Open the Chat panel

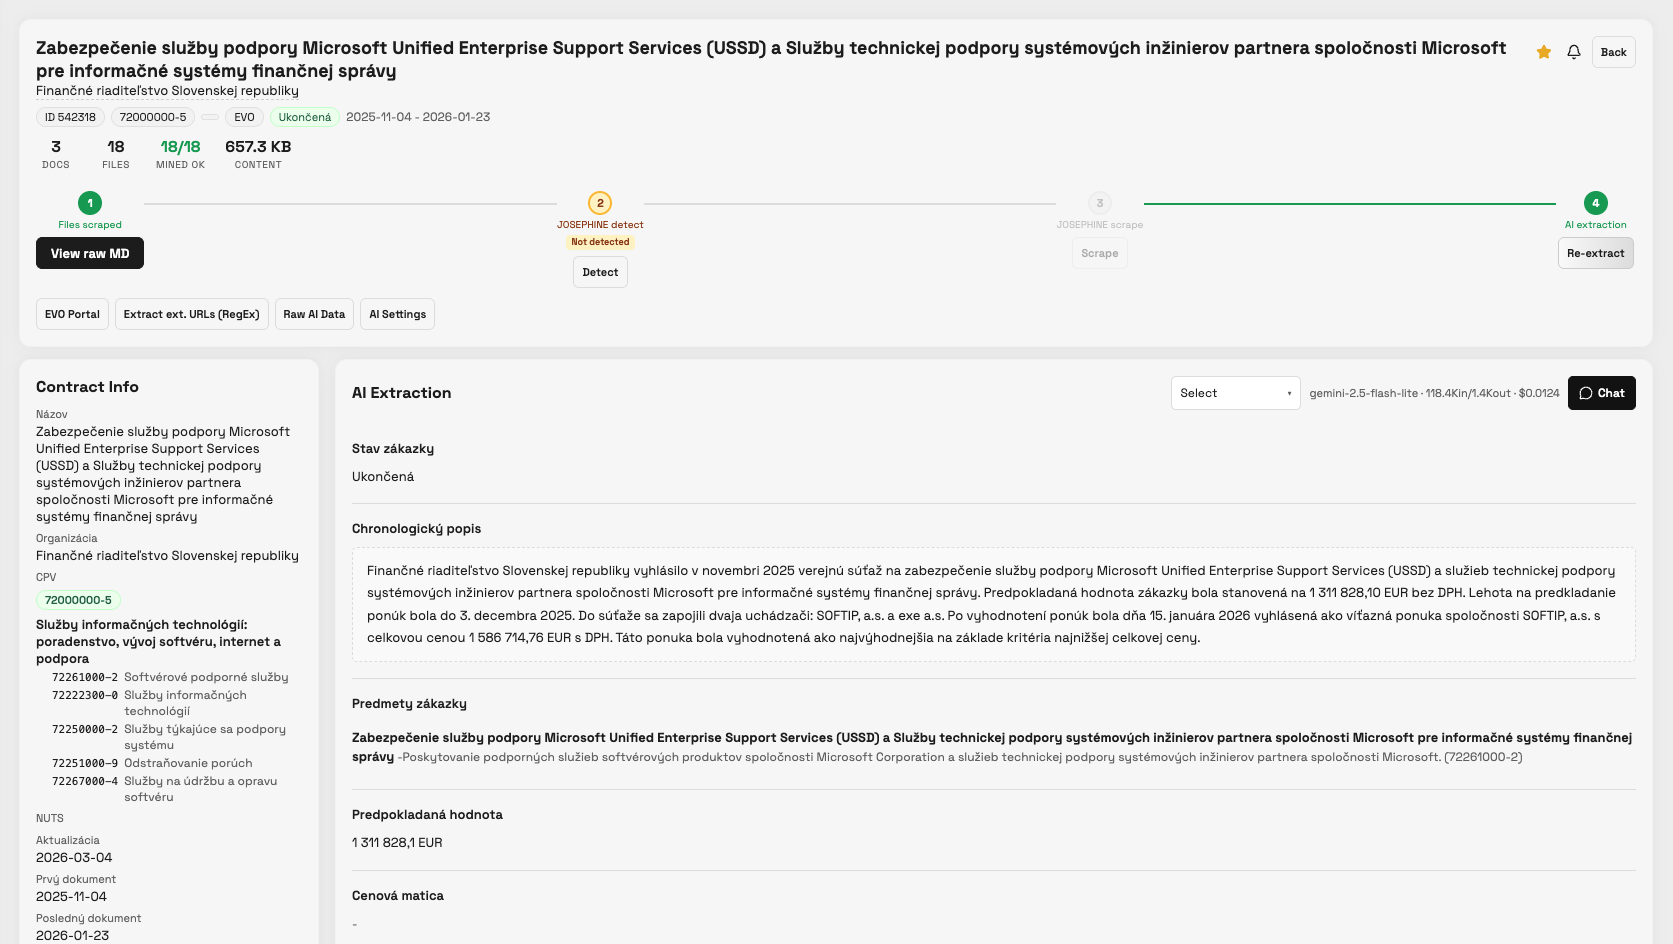click(1601, 393)
